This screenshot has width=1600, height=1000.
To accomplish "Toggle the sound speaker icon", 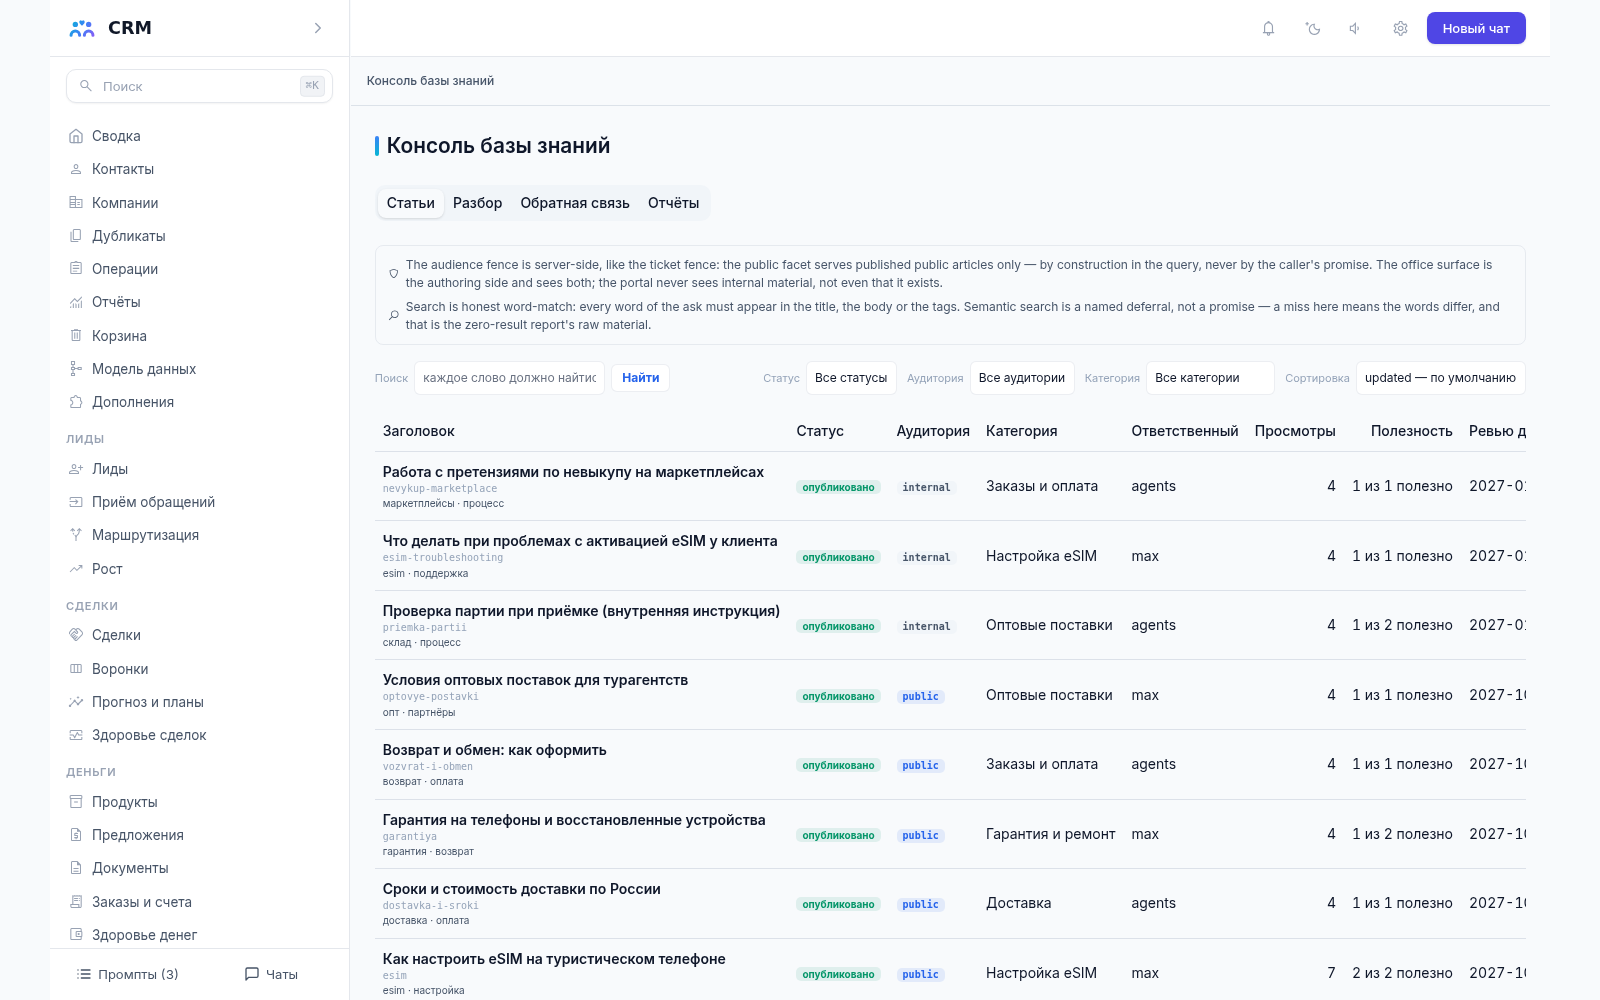I will [x=1355, y=28].
